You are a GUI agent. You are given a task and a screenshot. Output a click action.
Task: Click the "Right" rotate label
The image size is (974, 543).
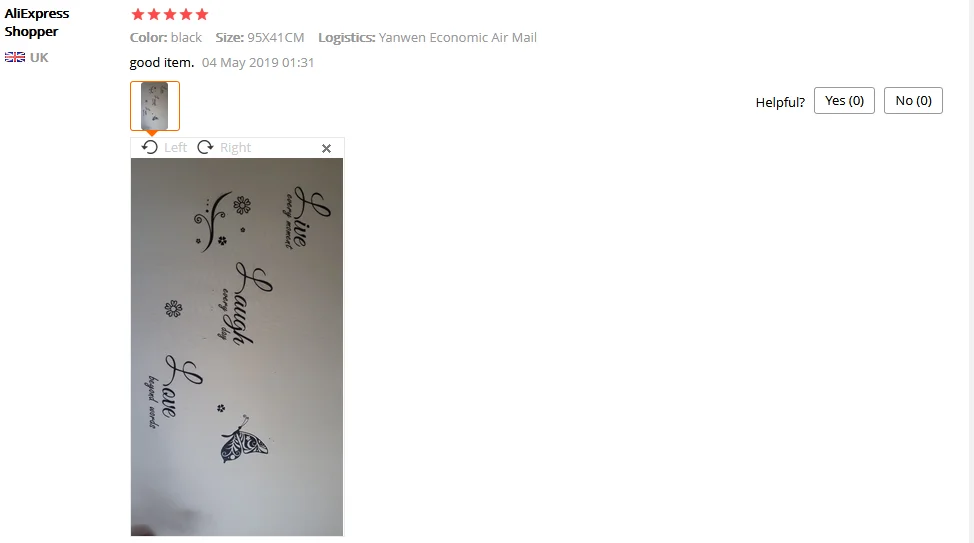235,147
